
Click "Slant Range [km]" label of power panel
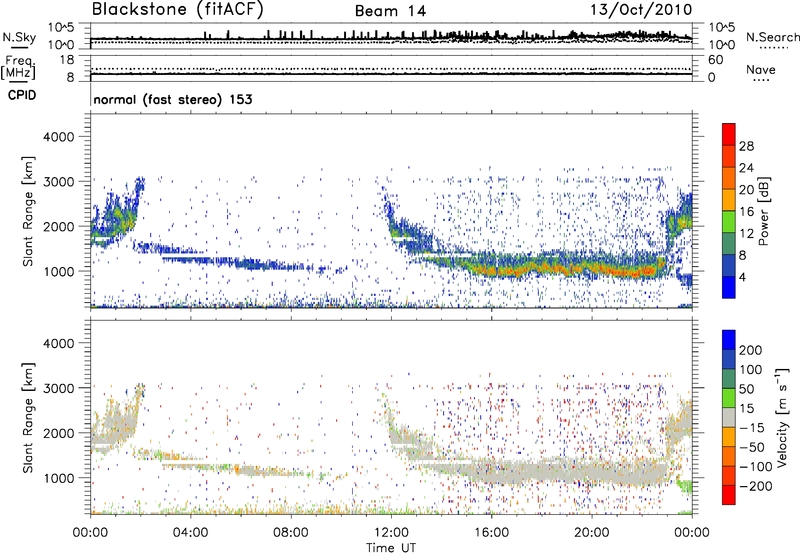28,211
